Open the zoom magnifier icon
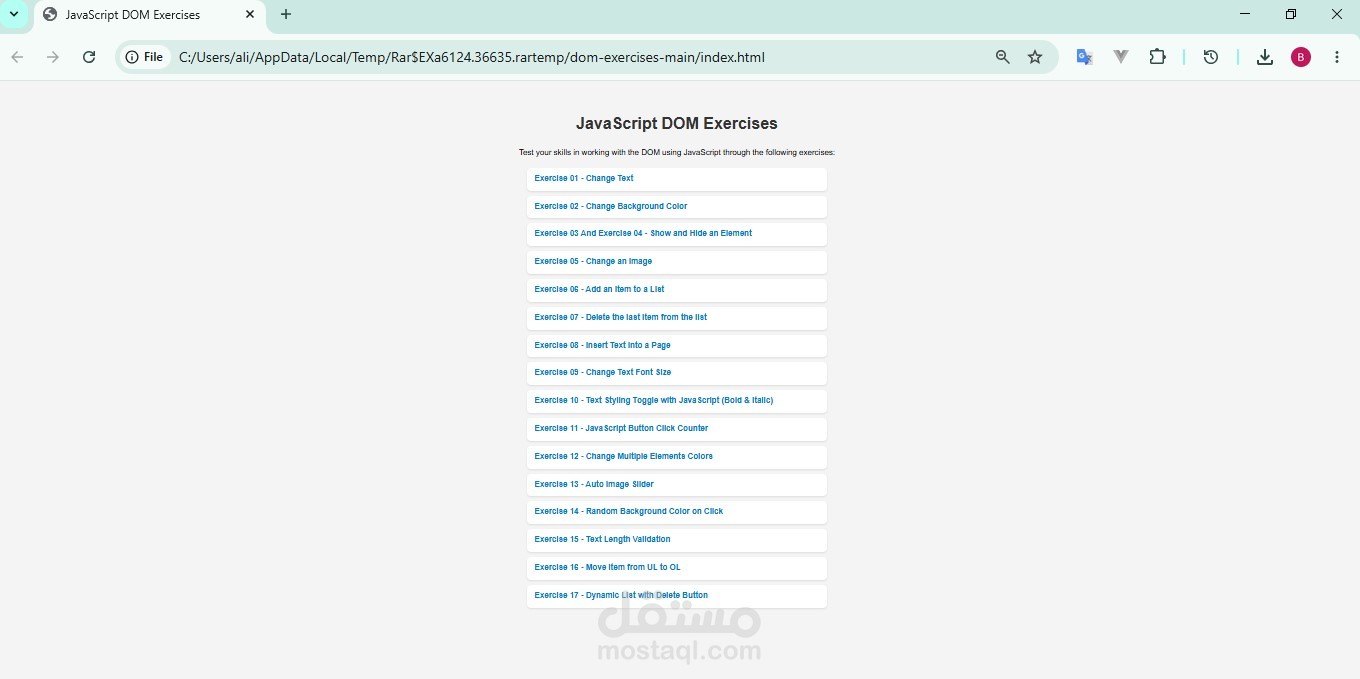Screen dimensions: 1360x679 click(x=1003, y=57)
